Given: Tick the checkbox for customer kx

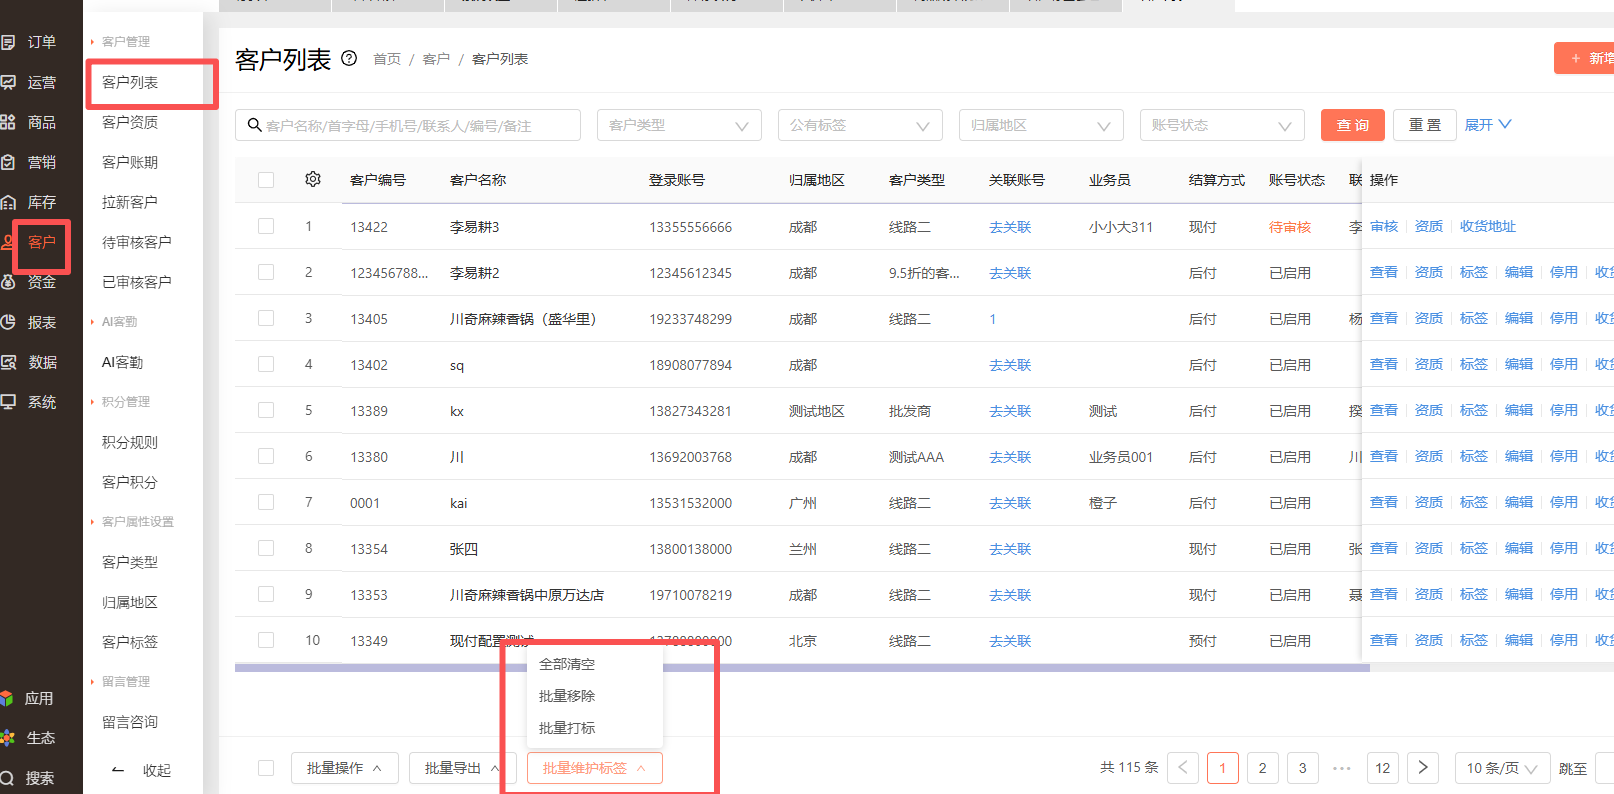Looking at the screenshot, I should (x=266, y=410).
